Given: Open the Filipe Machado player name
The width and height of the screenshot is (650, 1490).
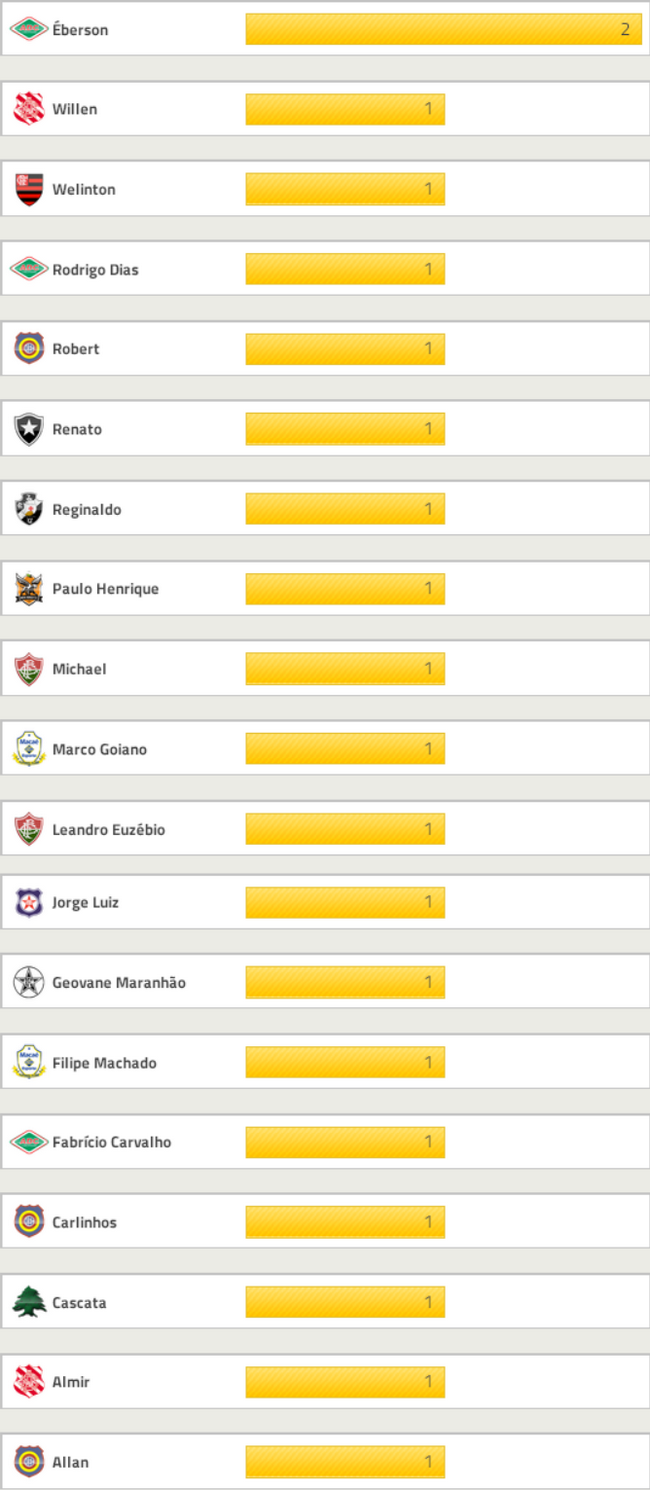Looking at the screenshot, I should tap(104, 1063).
